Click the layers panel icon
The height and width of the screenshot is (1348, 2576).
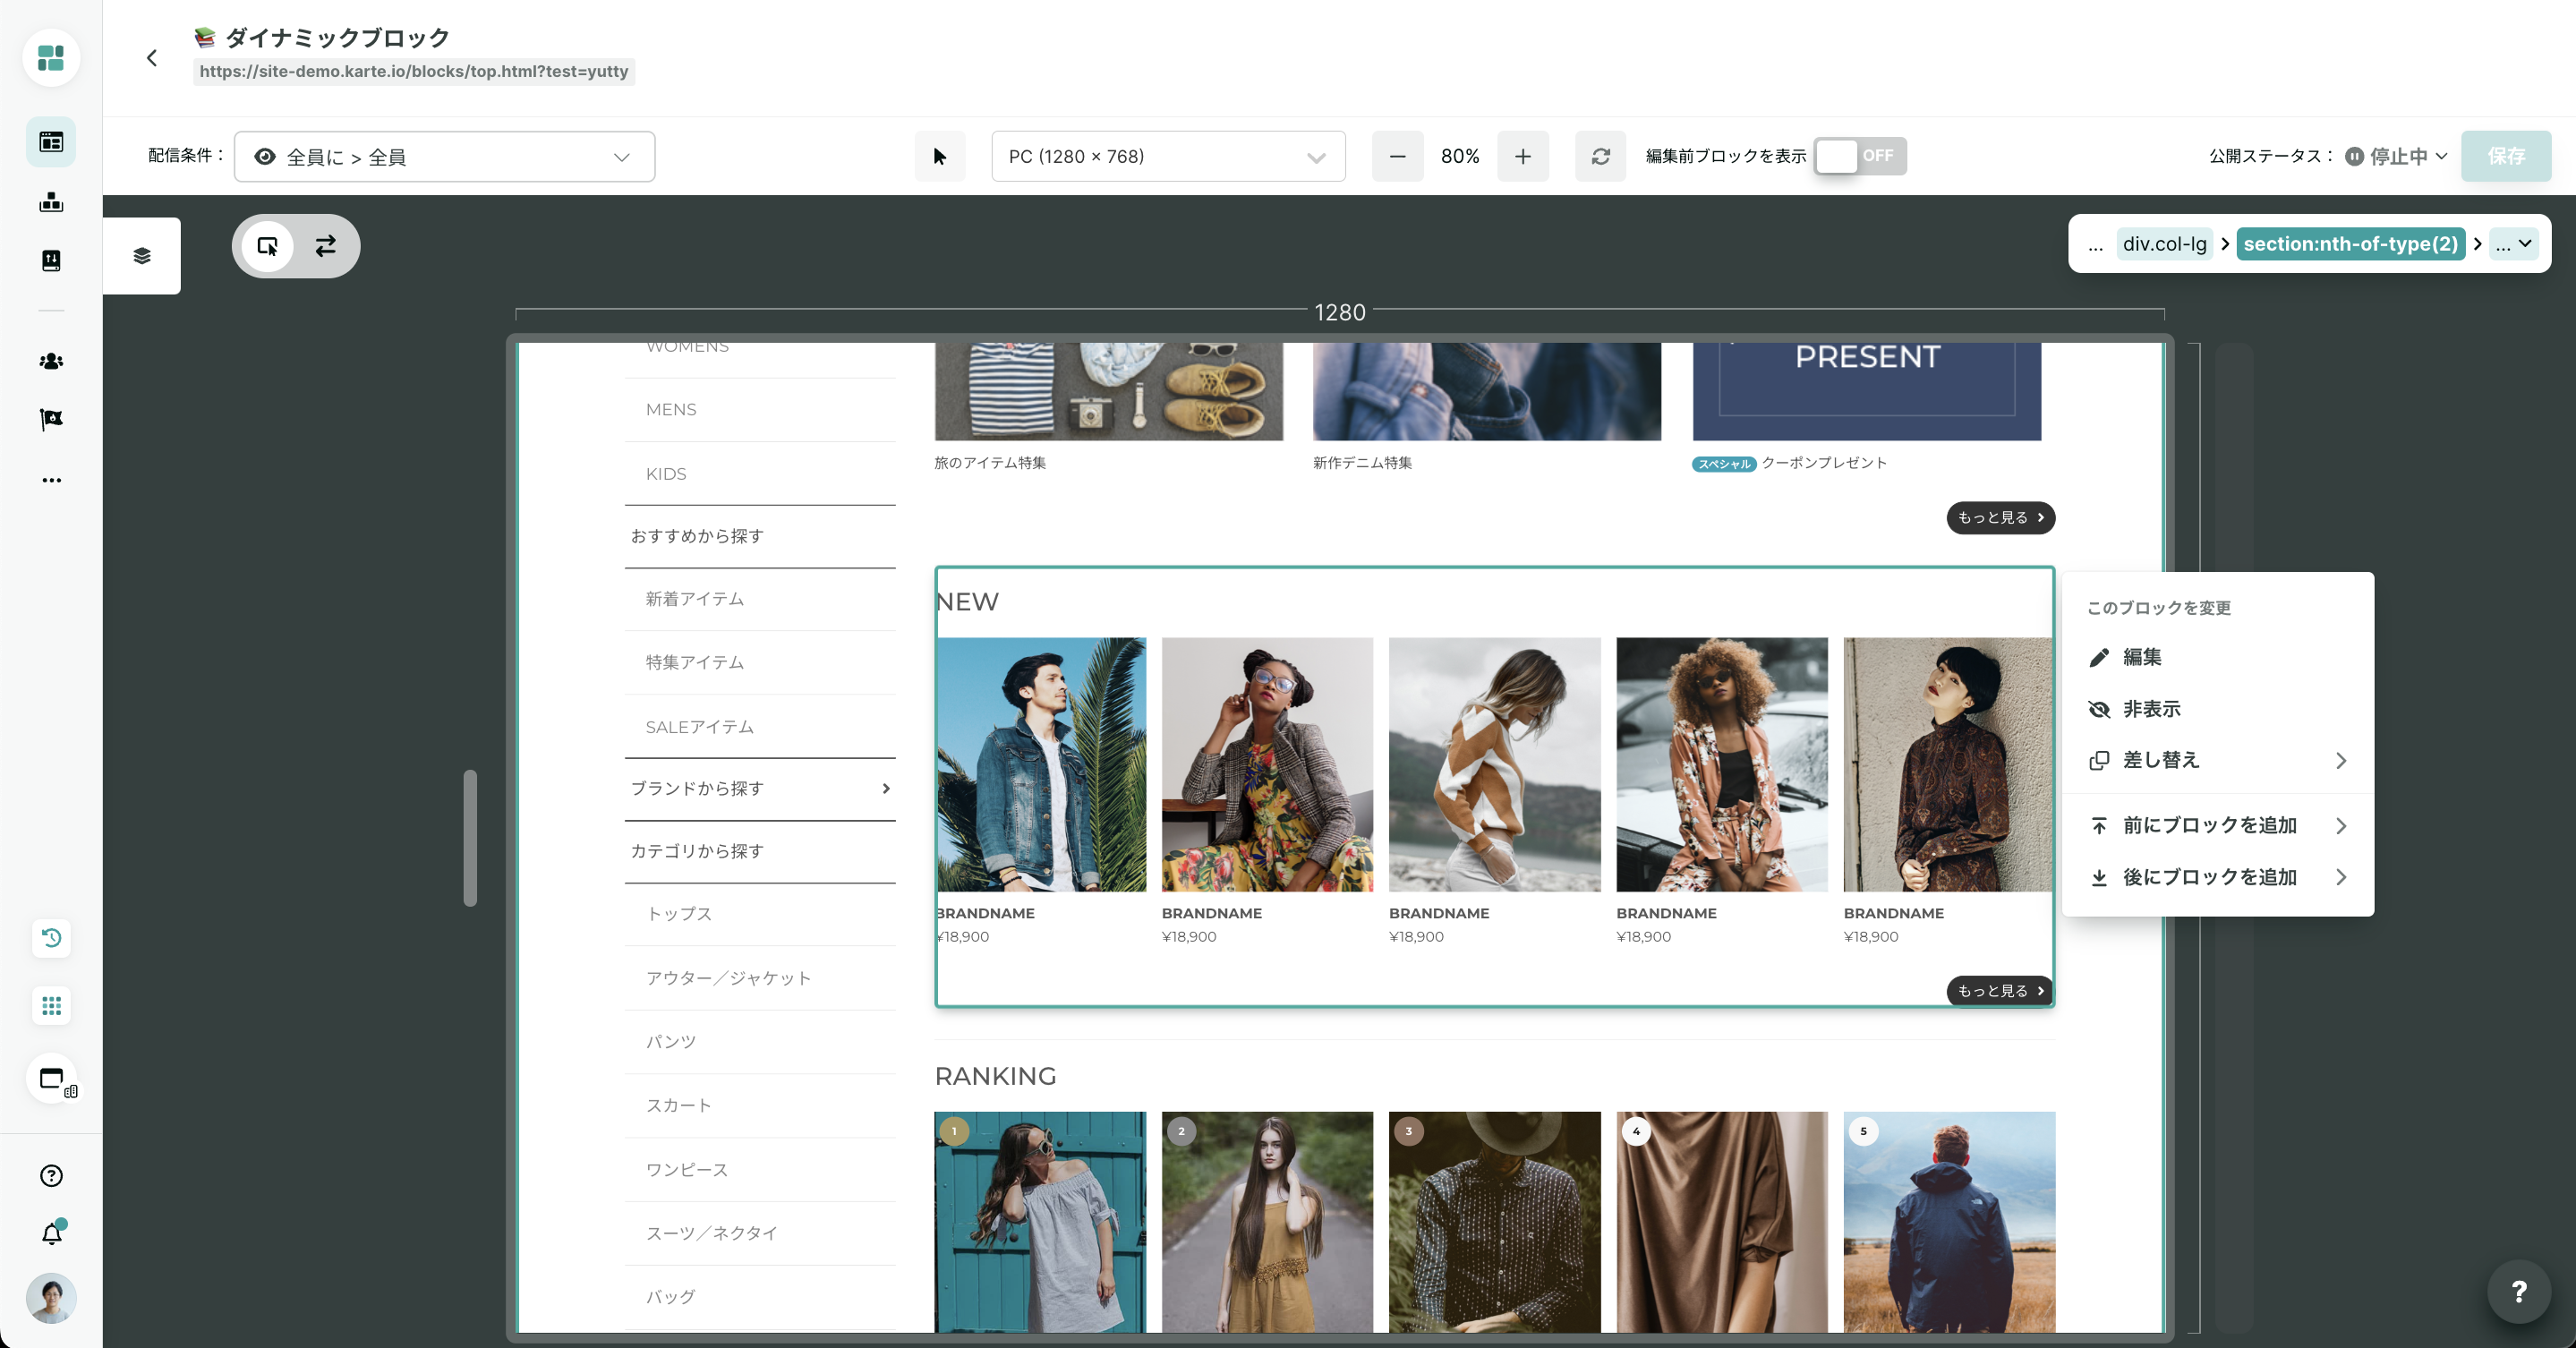[x=142, y=256]
